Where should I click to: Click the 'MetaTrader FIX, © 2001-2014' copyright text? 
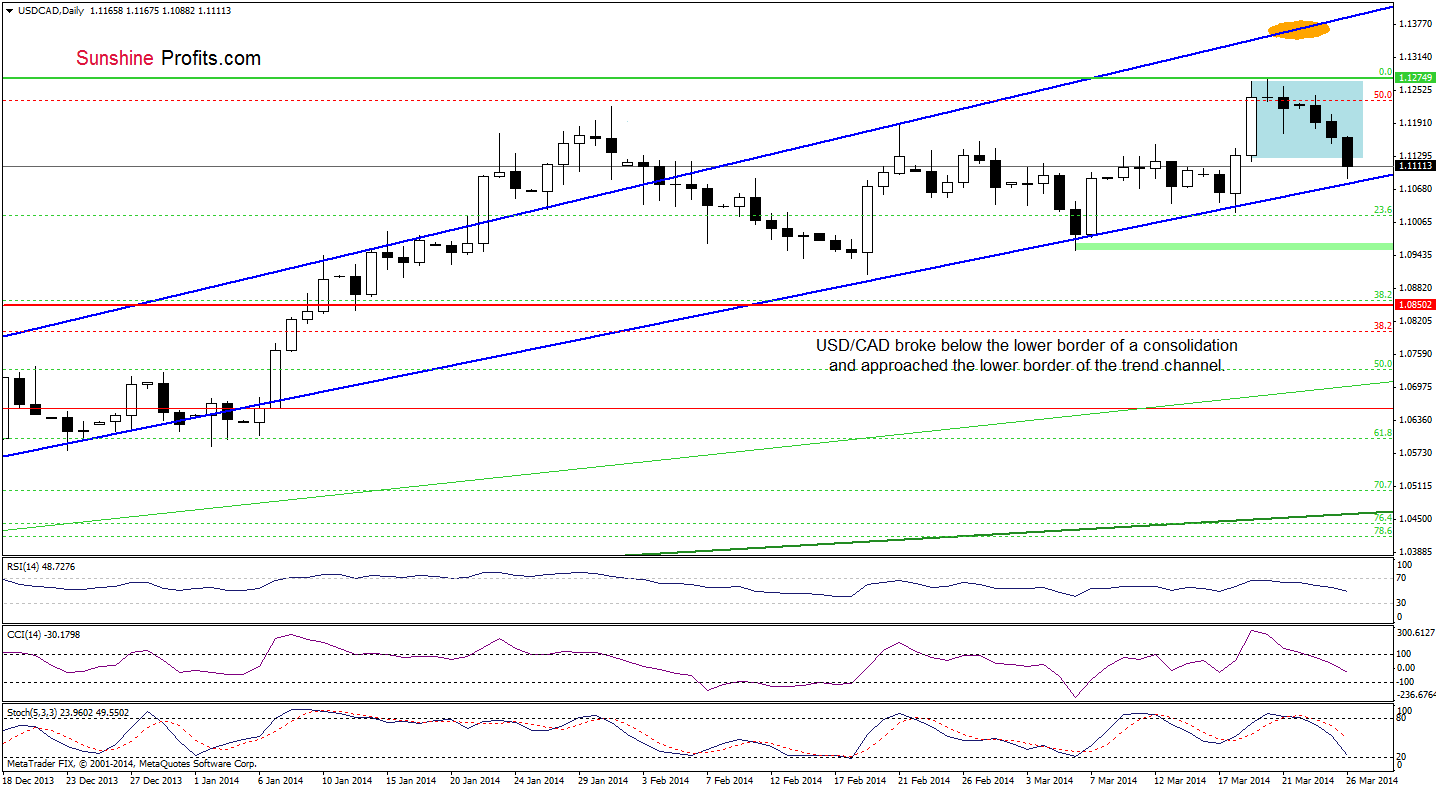click(x=72, y=763)
